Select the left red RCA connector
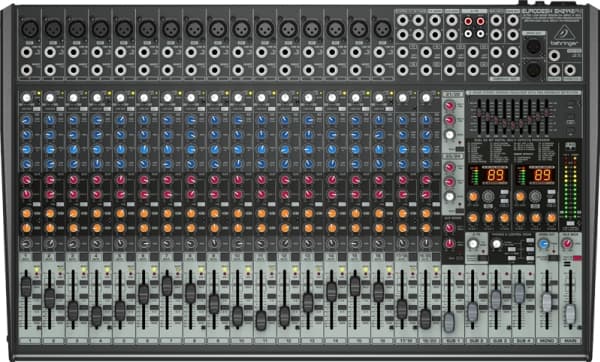The height and width of the screenshot is (362, 600). (x=468, y=21)
